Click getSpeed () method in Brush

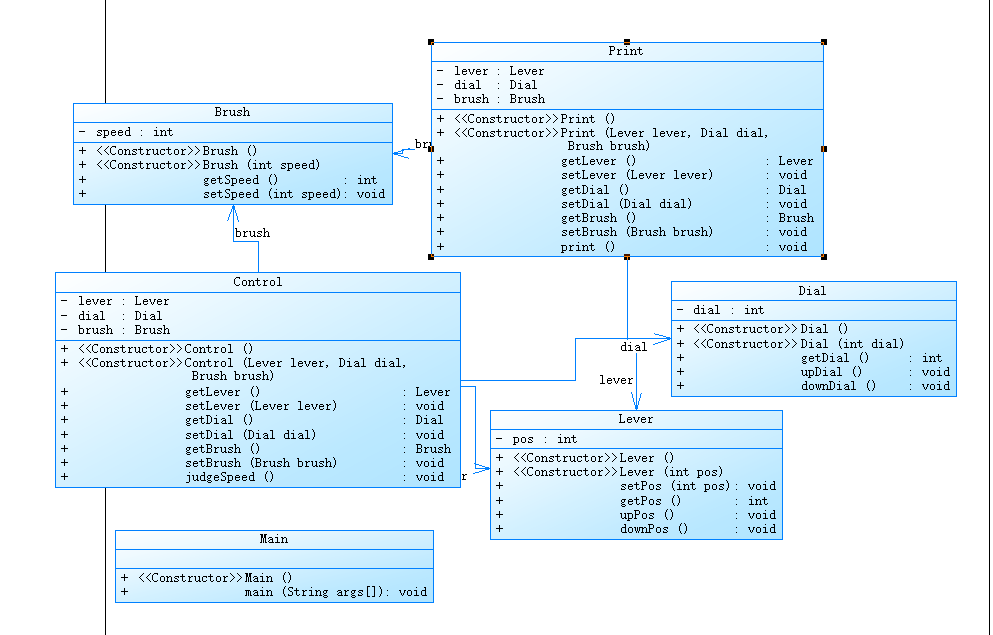click(x=240, y=180)
